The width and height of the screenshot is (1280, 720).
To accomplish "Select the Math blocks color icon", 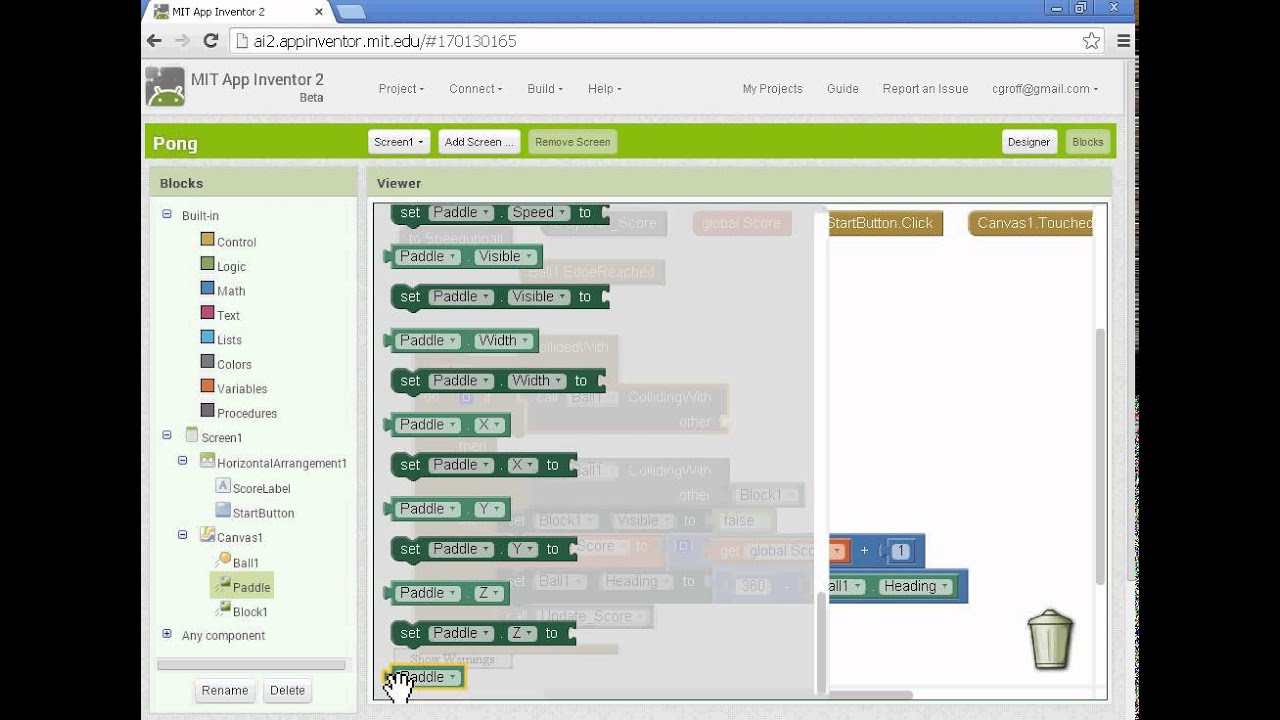I will coord(208,289).
